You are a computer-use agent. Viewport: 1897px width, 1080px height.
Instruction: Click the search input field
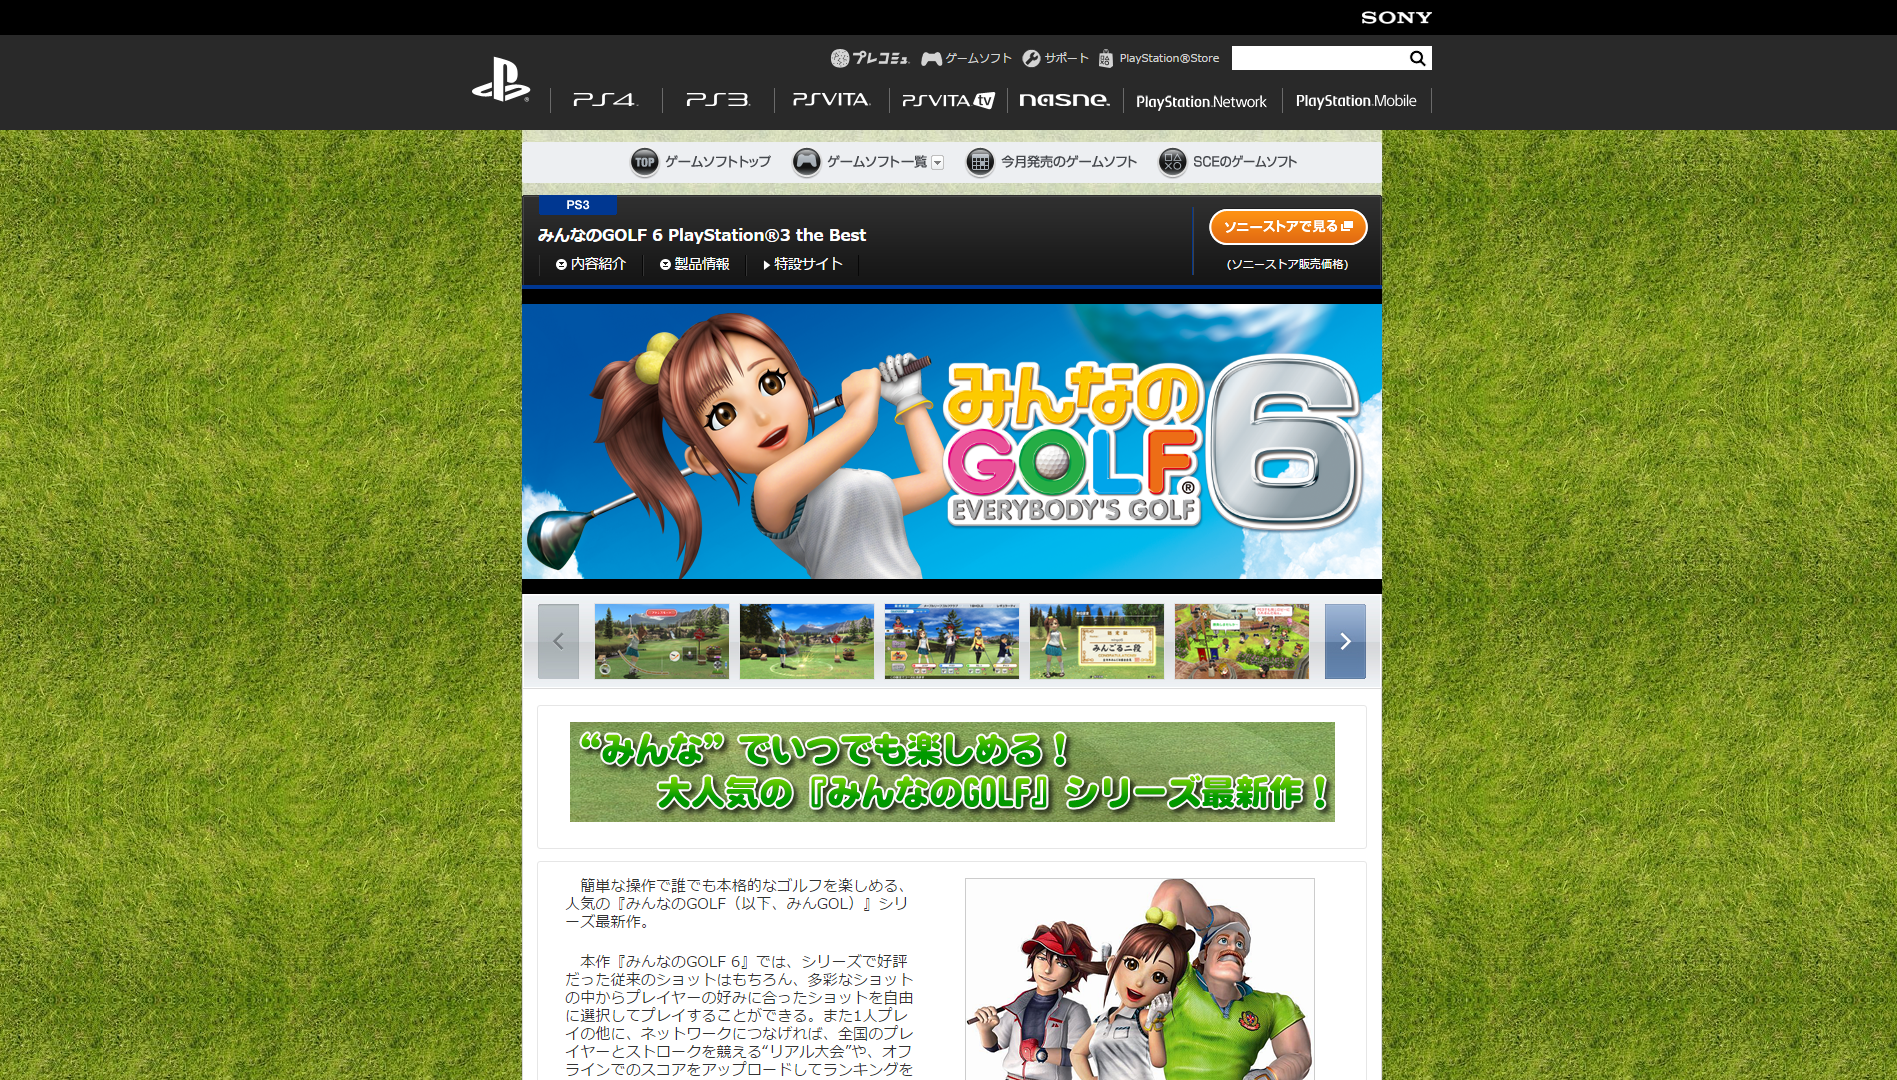pos(1319,58)
